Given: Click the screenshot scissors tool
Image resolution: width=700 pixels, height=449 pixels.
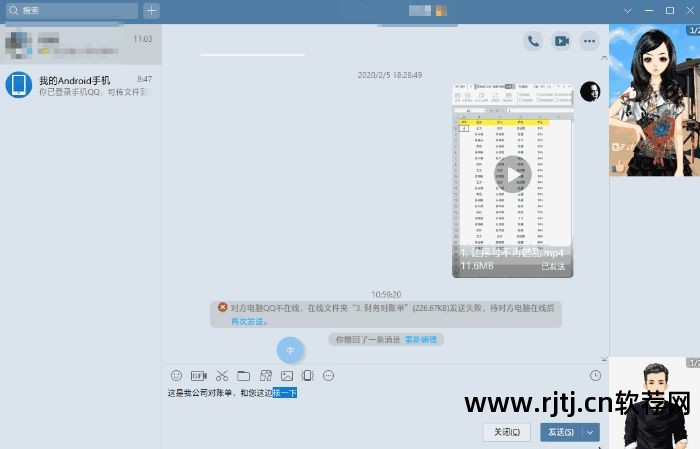Looking at the screenshot, I should pos(222,376).
